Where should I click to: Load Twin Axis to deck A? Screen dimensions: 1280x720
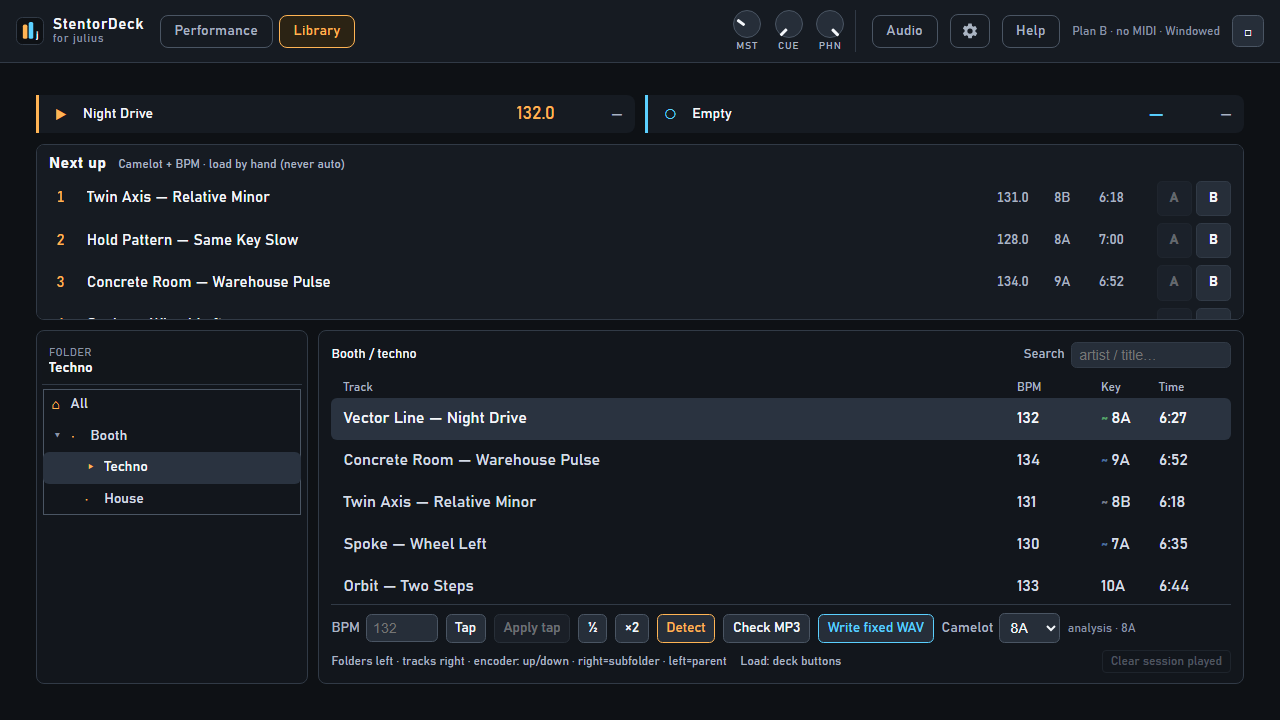1174,198
